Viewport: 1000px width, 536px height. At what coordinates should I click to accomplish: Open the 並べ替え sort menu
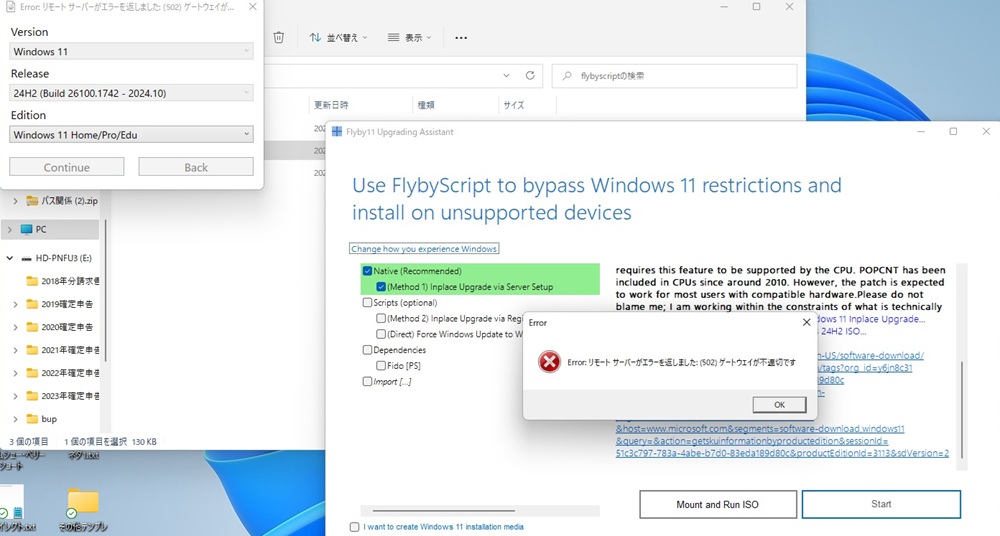(x=338, y=38)
